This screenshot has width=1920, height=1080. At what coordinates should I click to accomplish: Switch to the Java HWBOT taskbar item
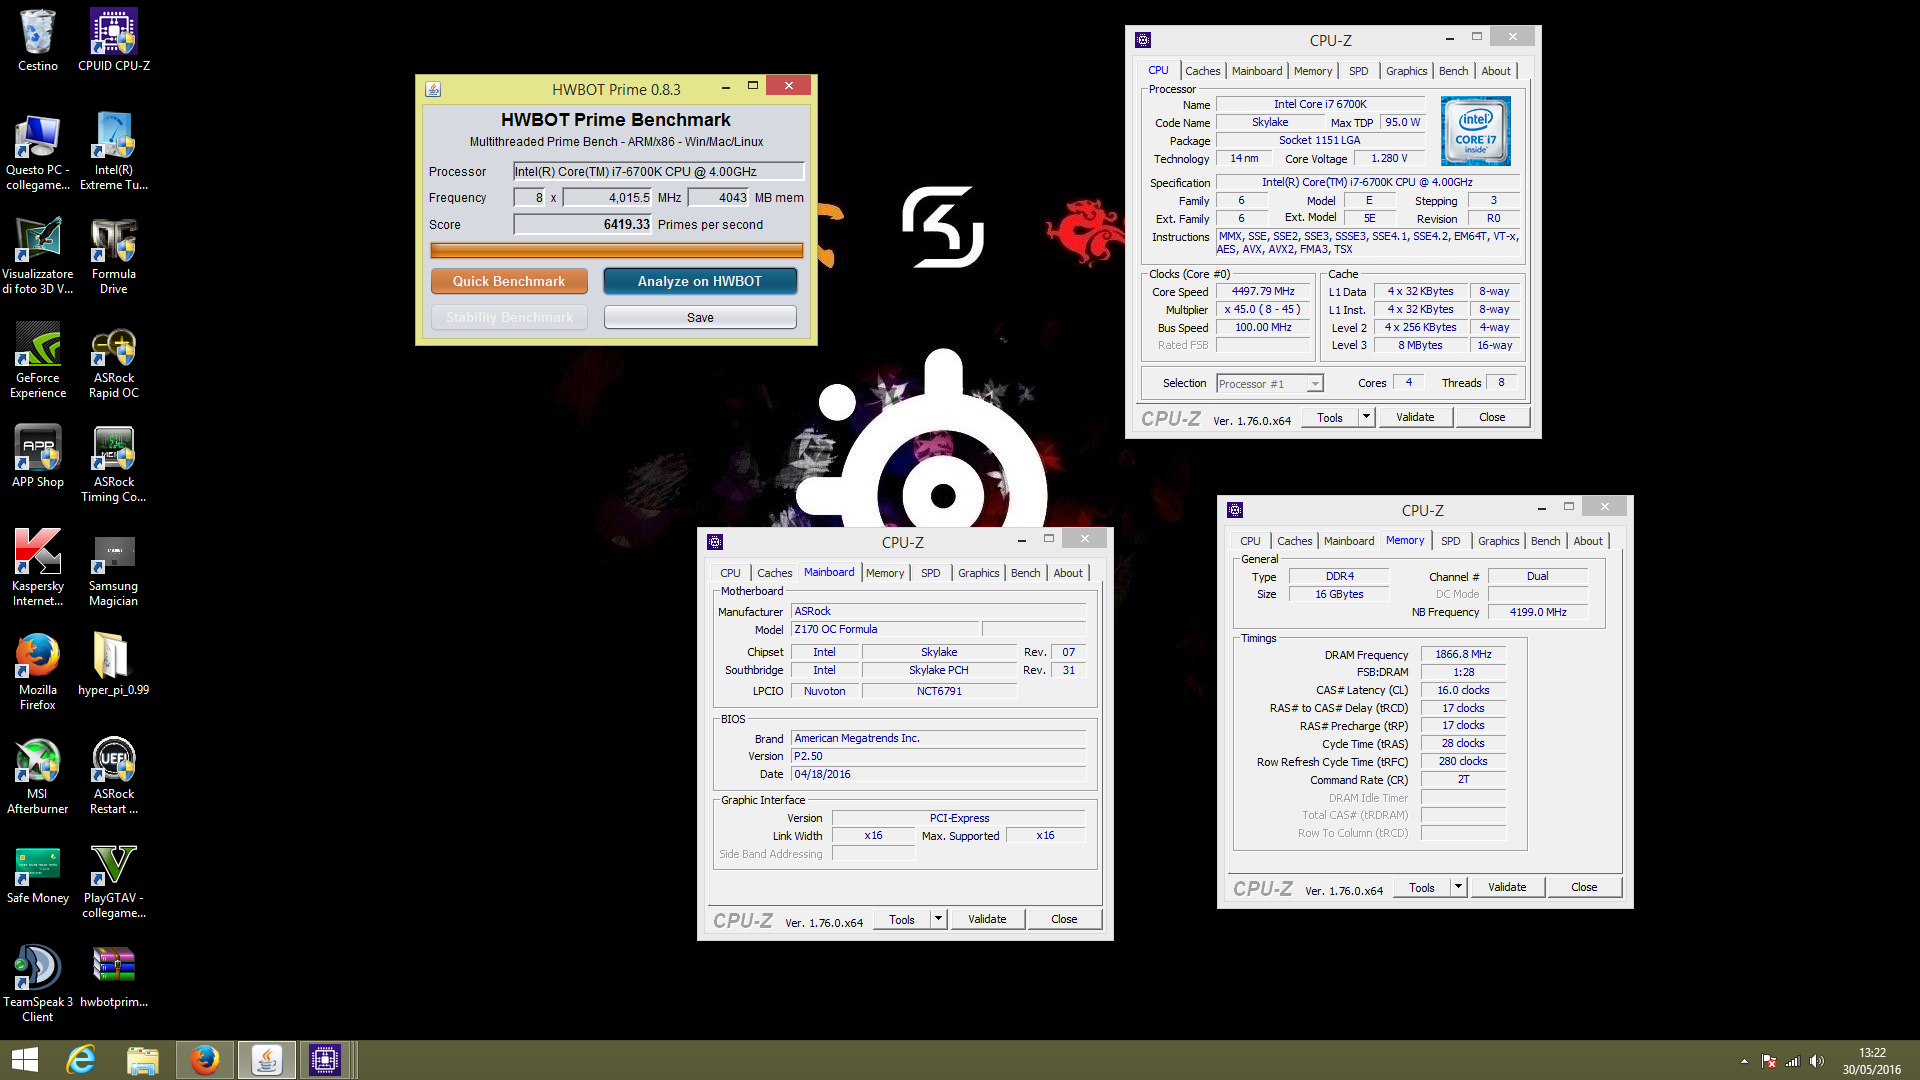pyautogui.click(x=267, y=1060)
